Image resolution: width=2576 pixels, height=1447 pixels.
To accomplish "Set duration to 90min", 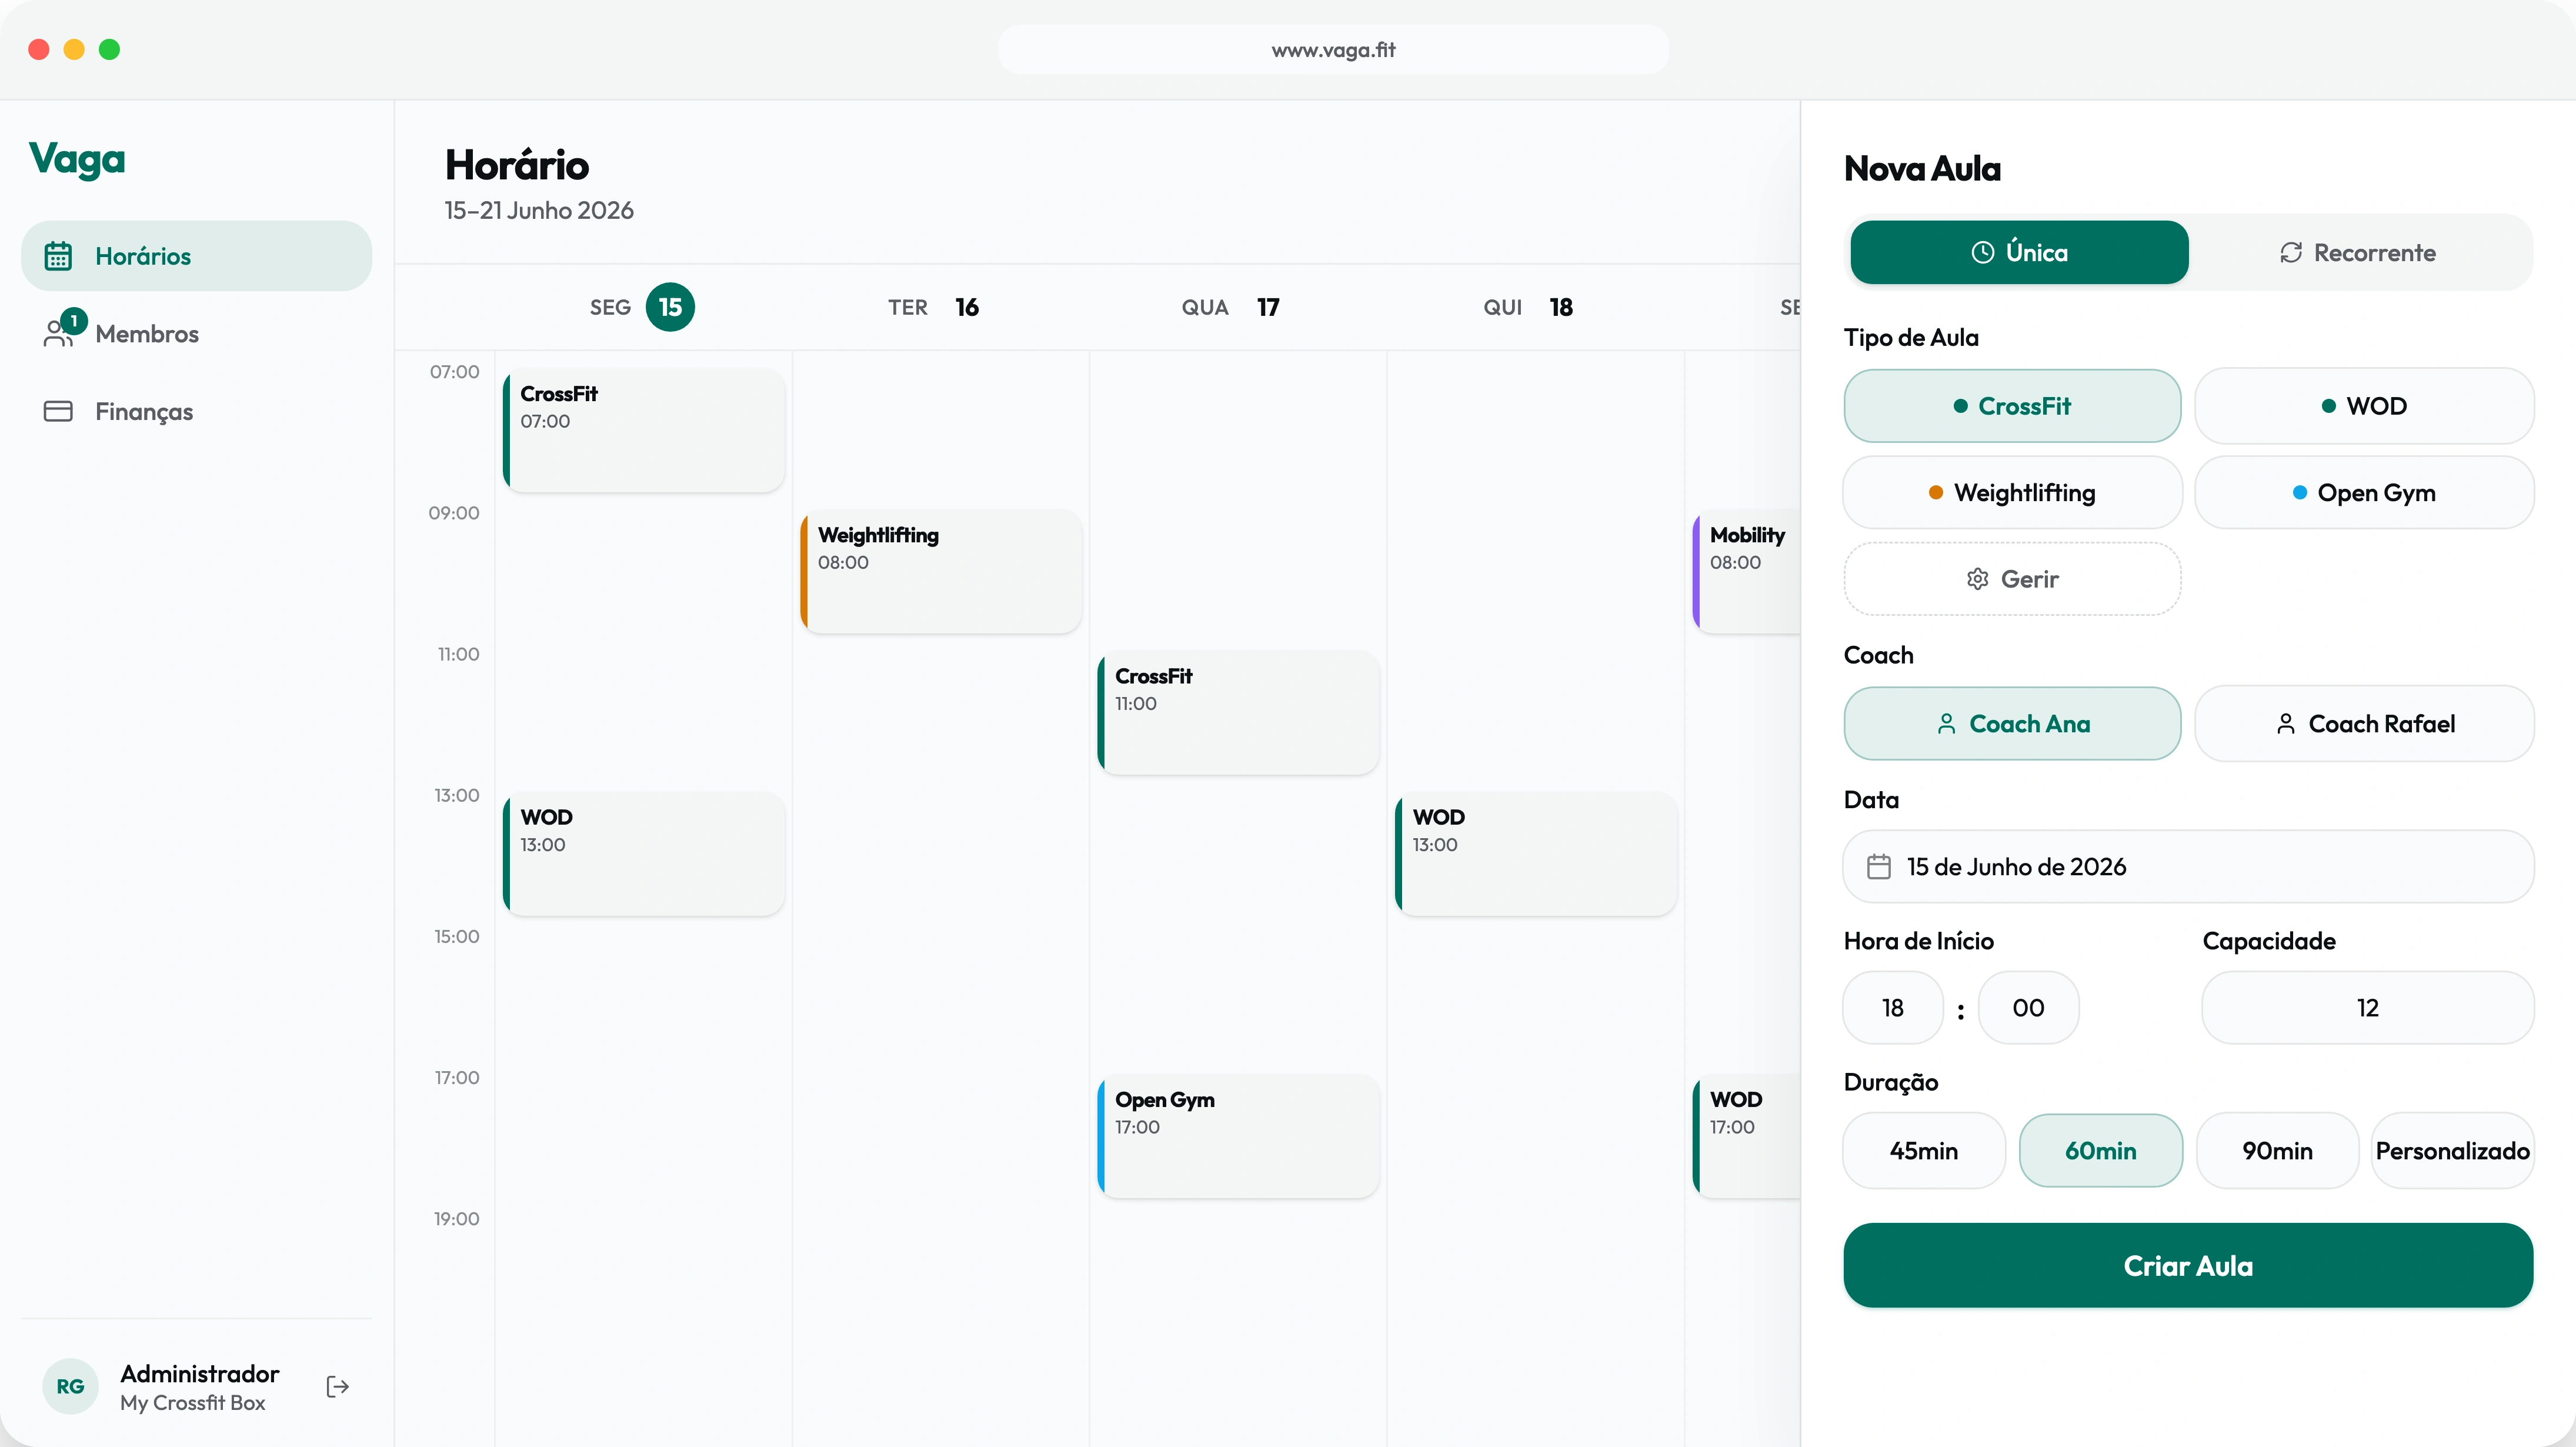I will click(x=2277, y=1150).
